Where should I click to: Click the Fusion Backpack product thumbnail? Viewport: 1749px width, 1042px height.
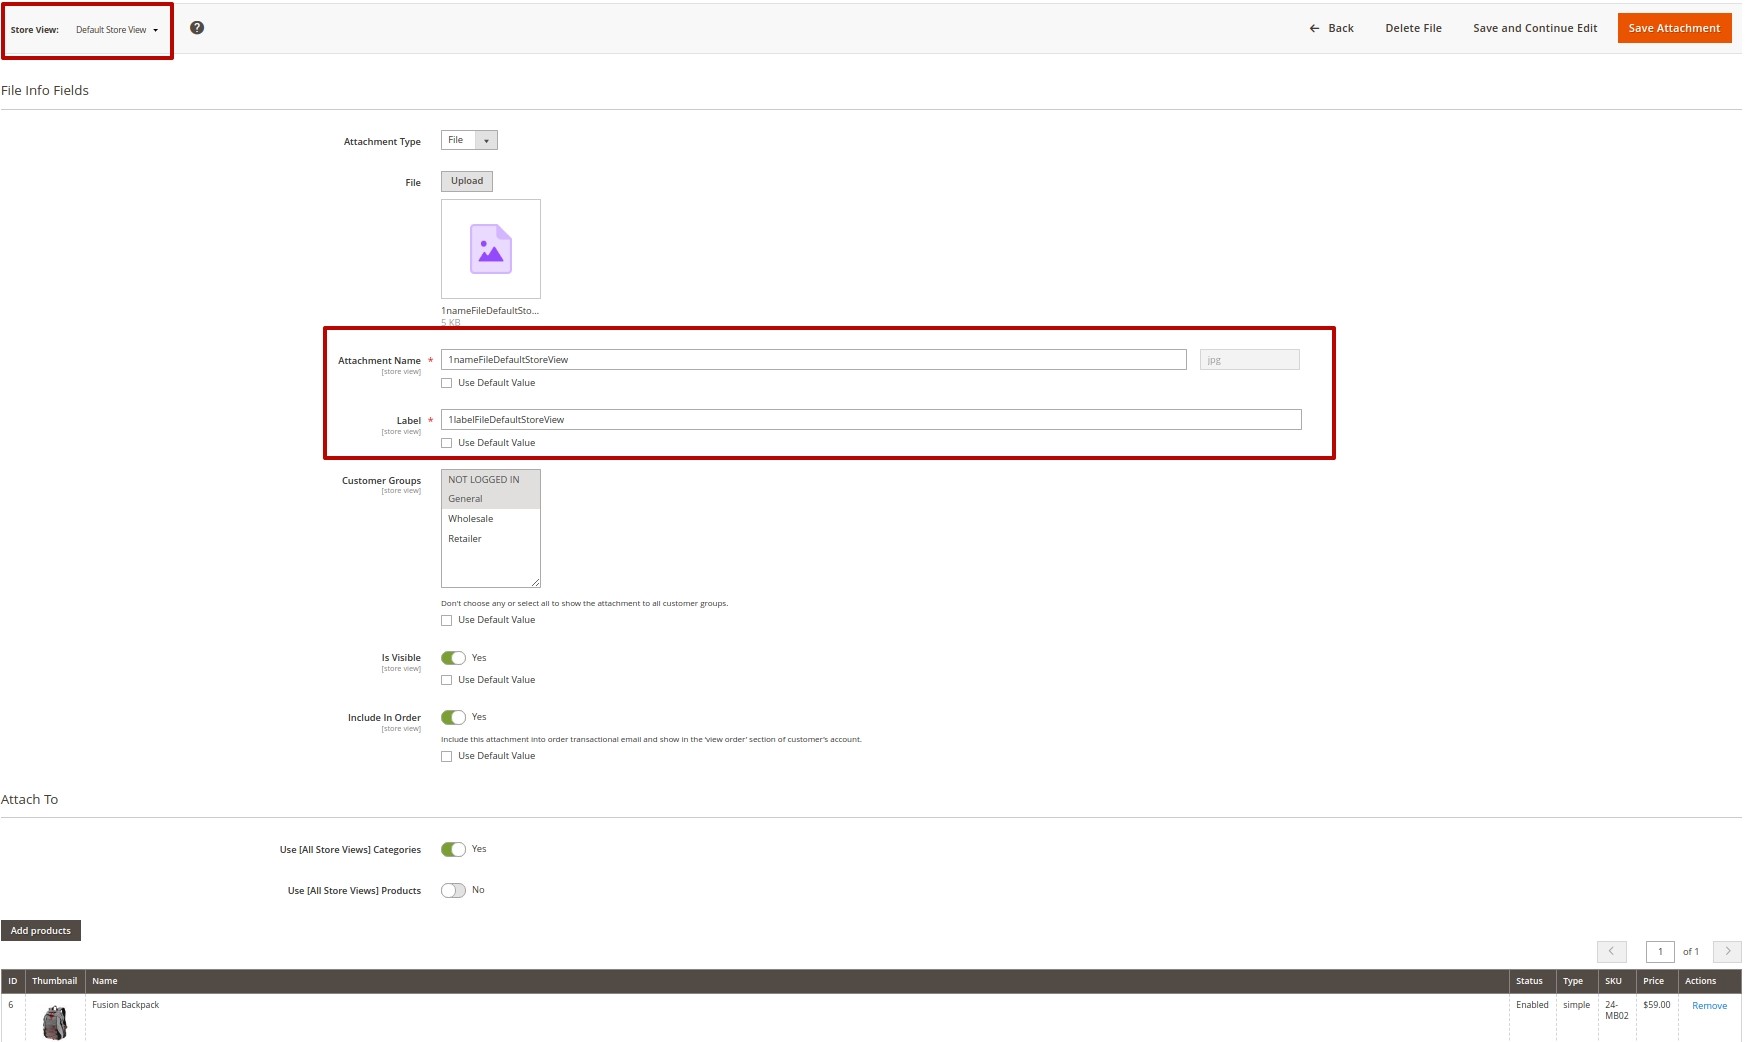coord(55,1022)
